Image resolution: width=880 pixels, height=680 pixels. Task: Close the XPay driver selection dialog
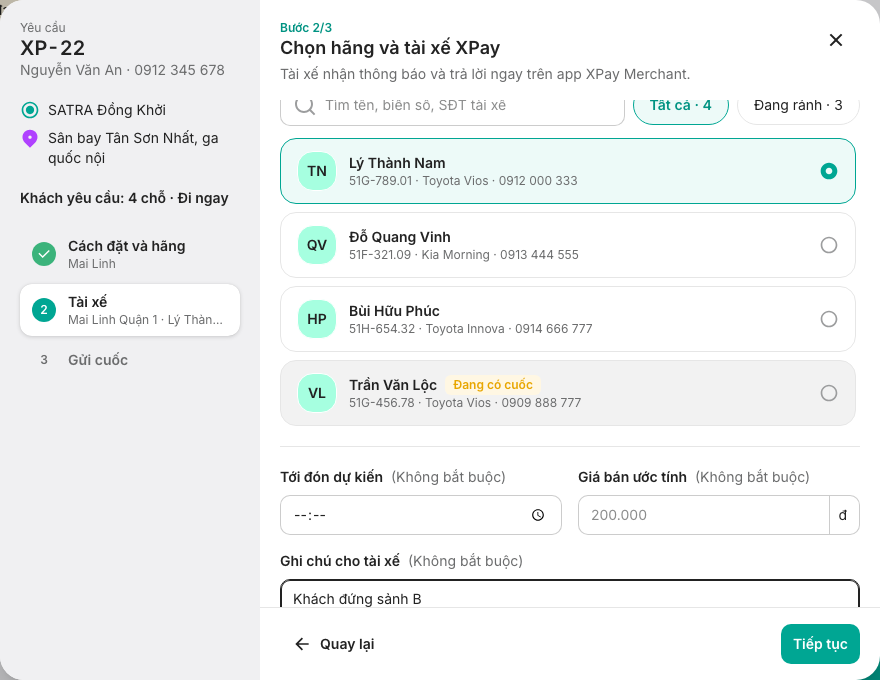tap(836, 40)
